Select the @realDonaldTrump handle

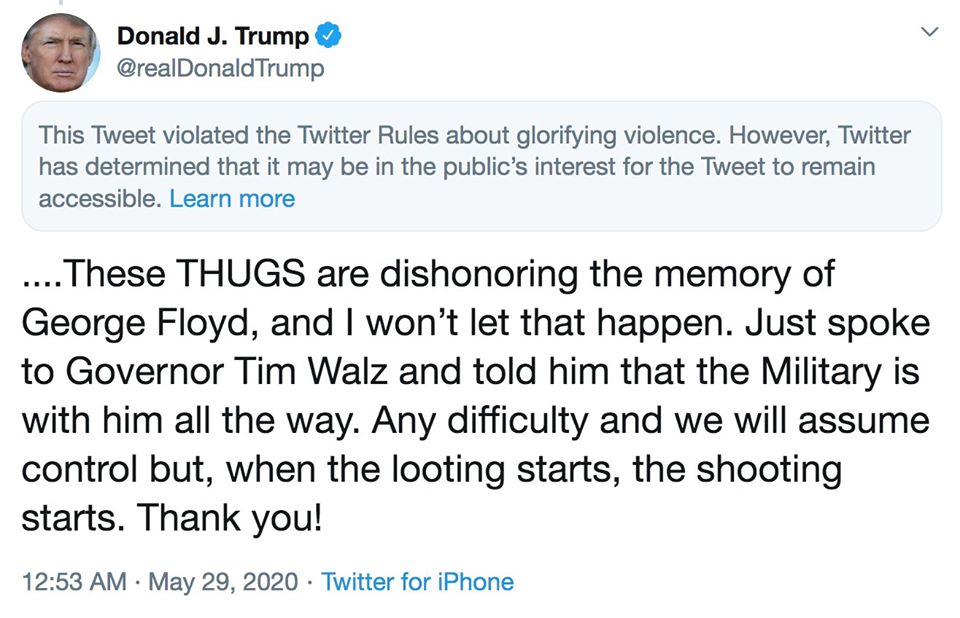pyautogui.click(x=221, y=68)
